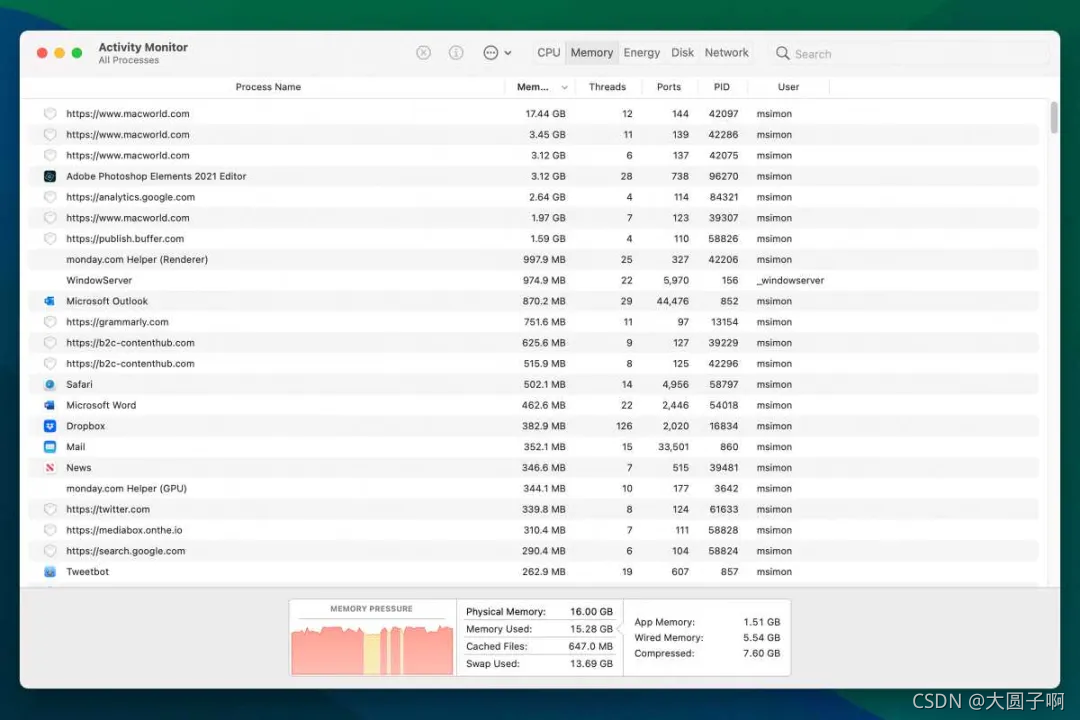The width and height of the screenshot is (1080, 720).
Task: Click the 44,476 ports value for Outlook
Action: tap(671, 301)
